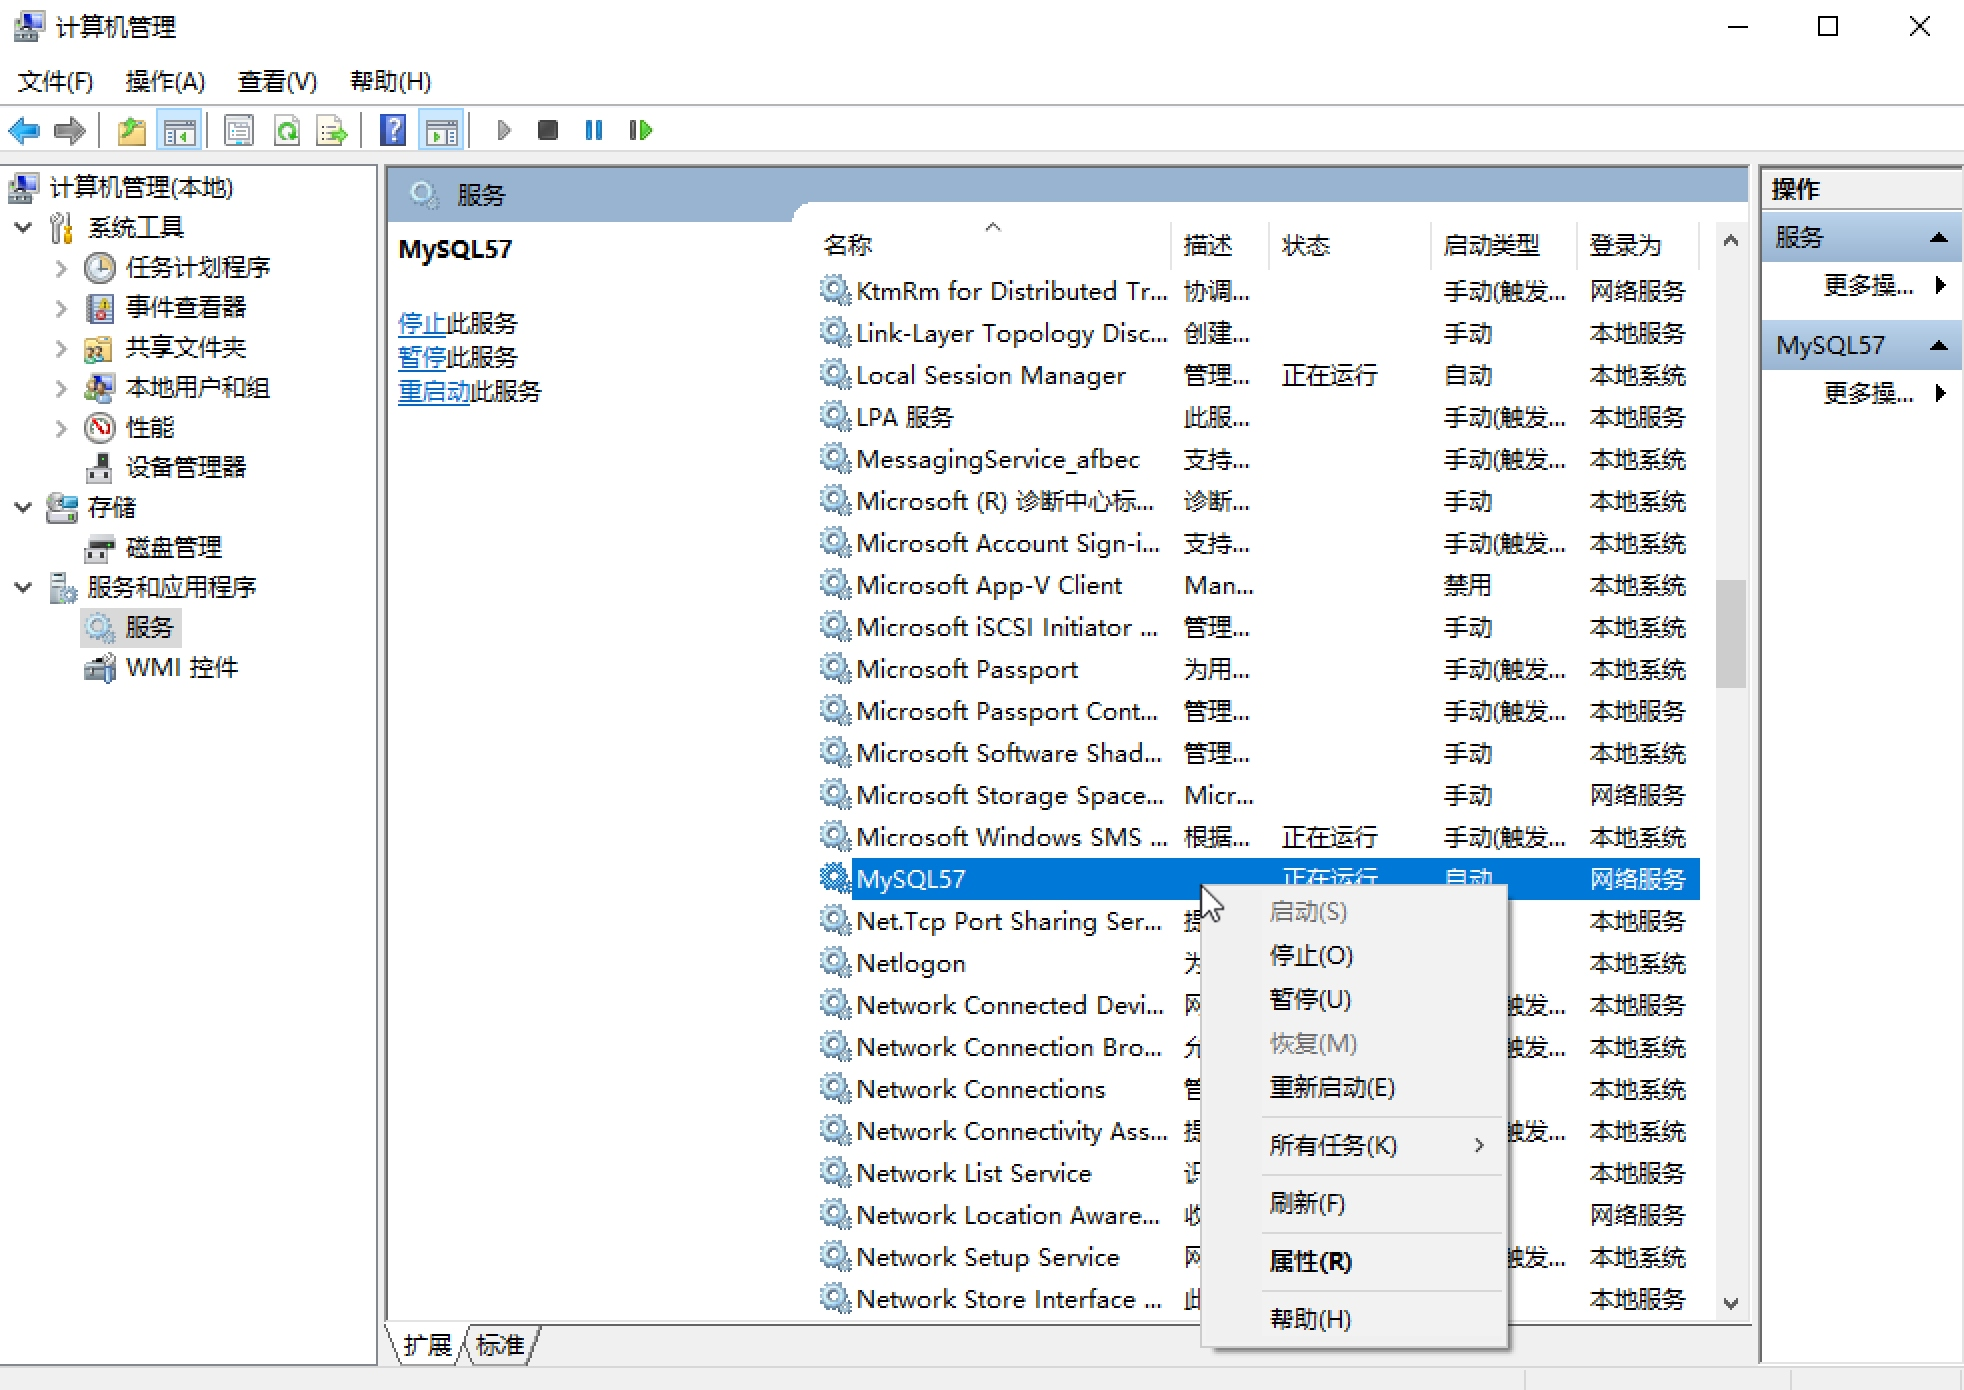Open the 查看(V) menu
The height and width of the screenshot is (1390, 1964).
click(275, 81)
